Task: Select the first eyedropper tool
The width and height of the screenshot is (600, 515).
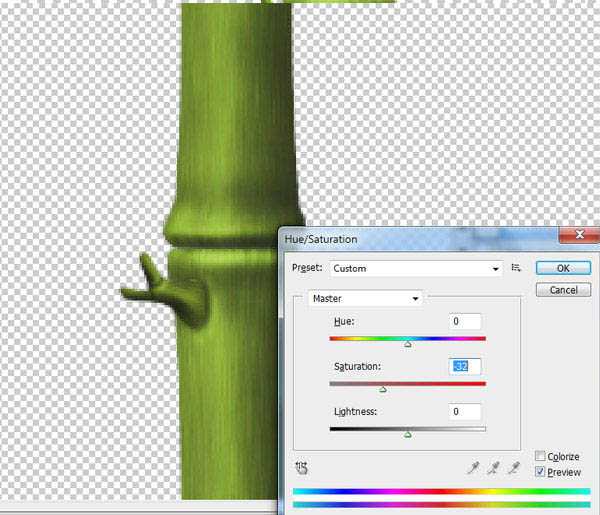Action: coord(473,468)
